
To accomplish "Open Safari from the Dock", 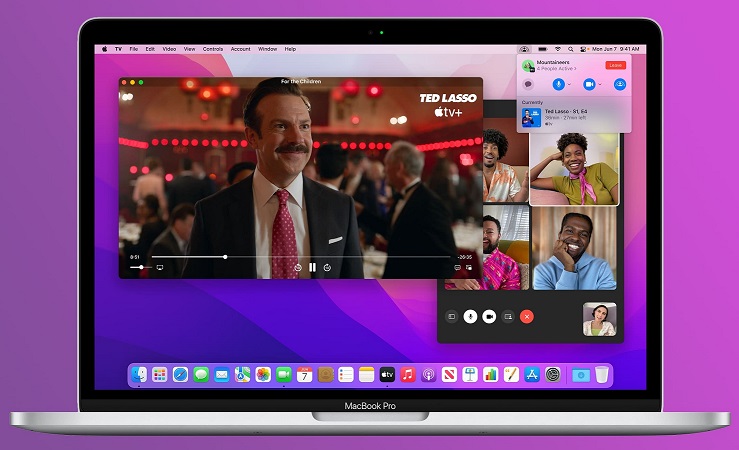I will (x=181, y=375).
